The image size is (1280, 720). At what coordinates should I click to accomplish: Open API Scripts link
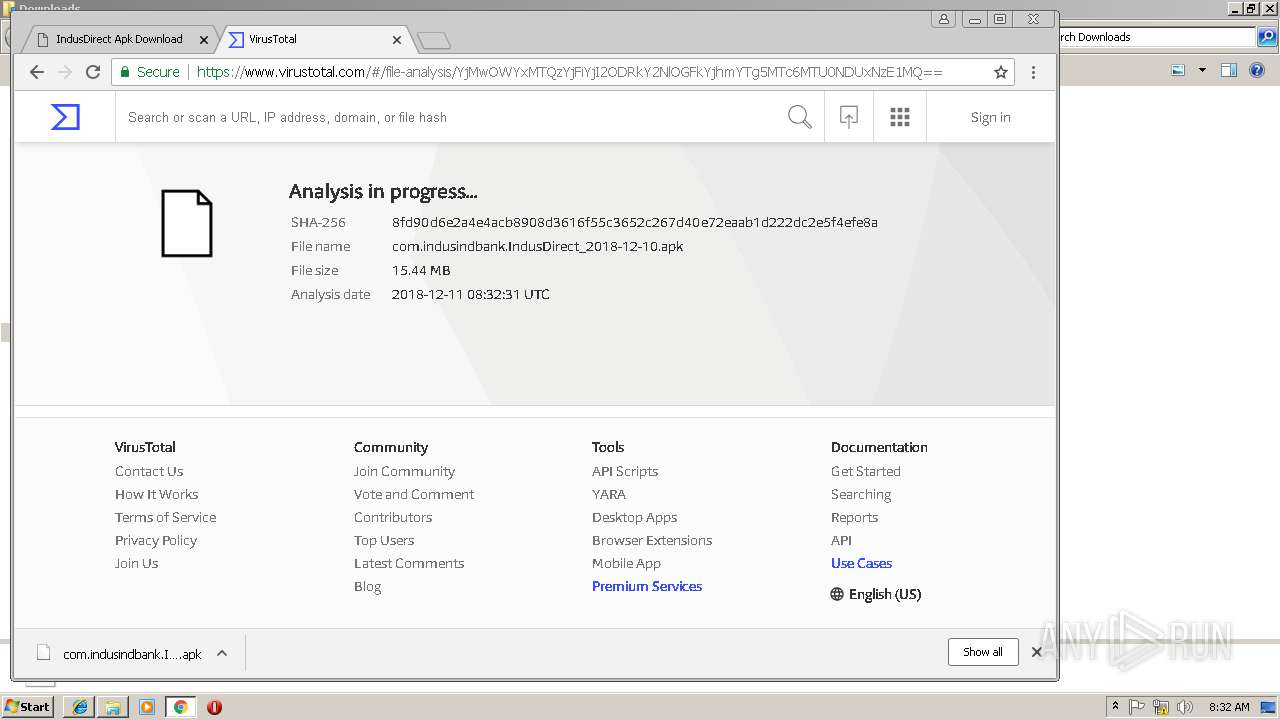(x=625, y=471)
